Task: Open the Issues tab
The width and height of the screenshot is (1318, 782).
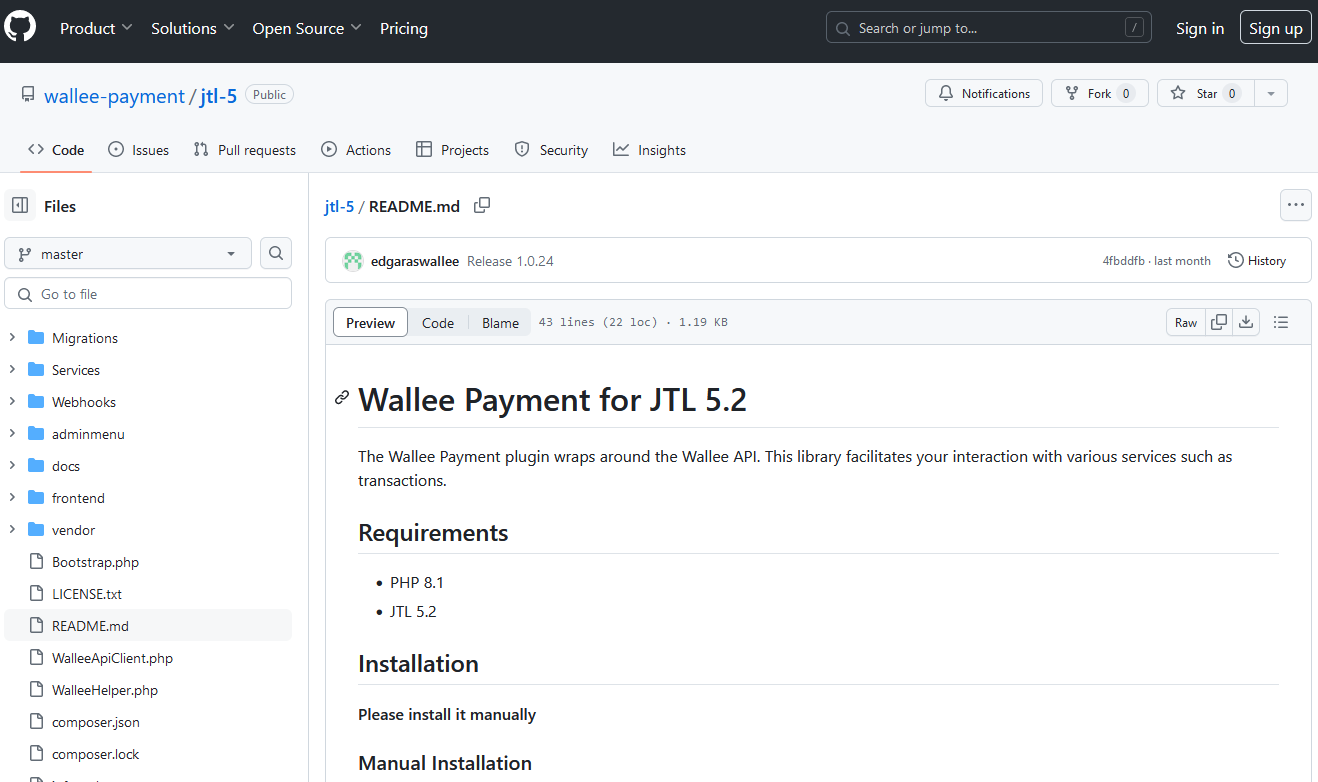Action: (138, 150)
